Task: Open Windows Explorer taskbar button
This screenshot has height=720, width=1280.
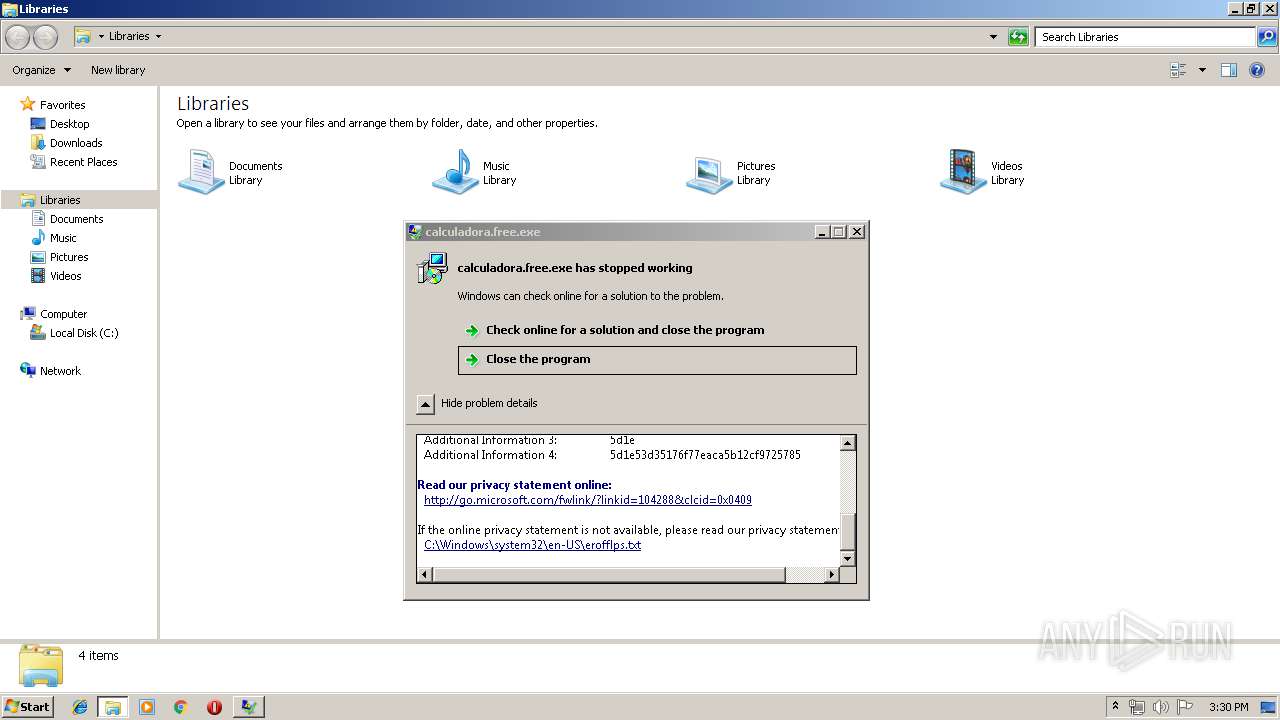Action: tap(112, 707)
